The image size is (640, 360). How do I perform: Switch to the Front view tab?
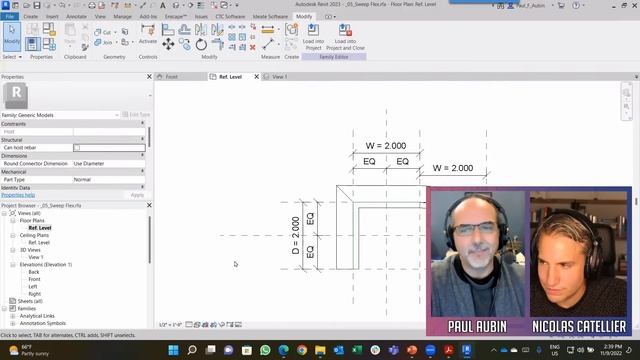click(171, 77)
